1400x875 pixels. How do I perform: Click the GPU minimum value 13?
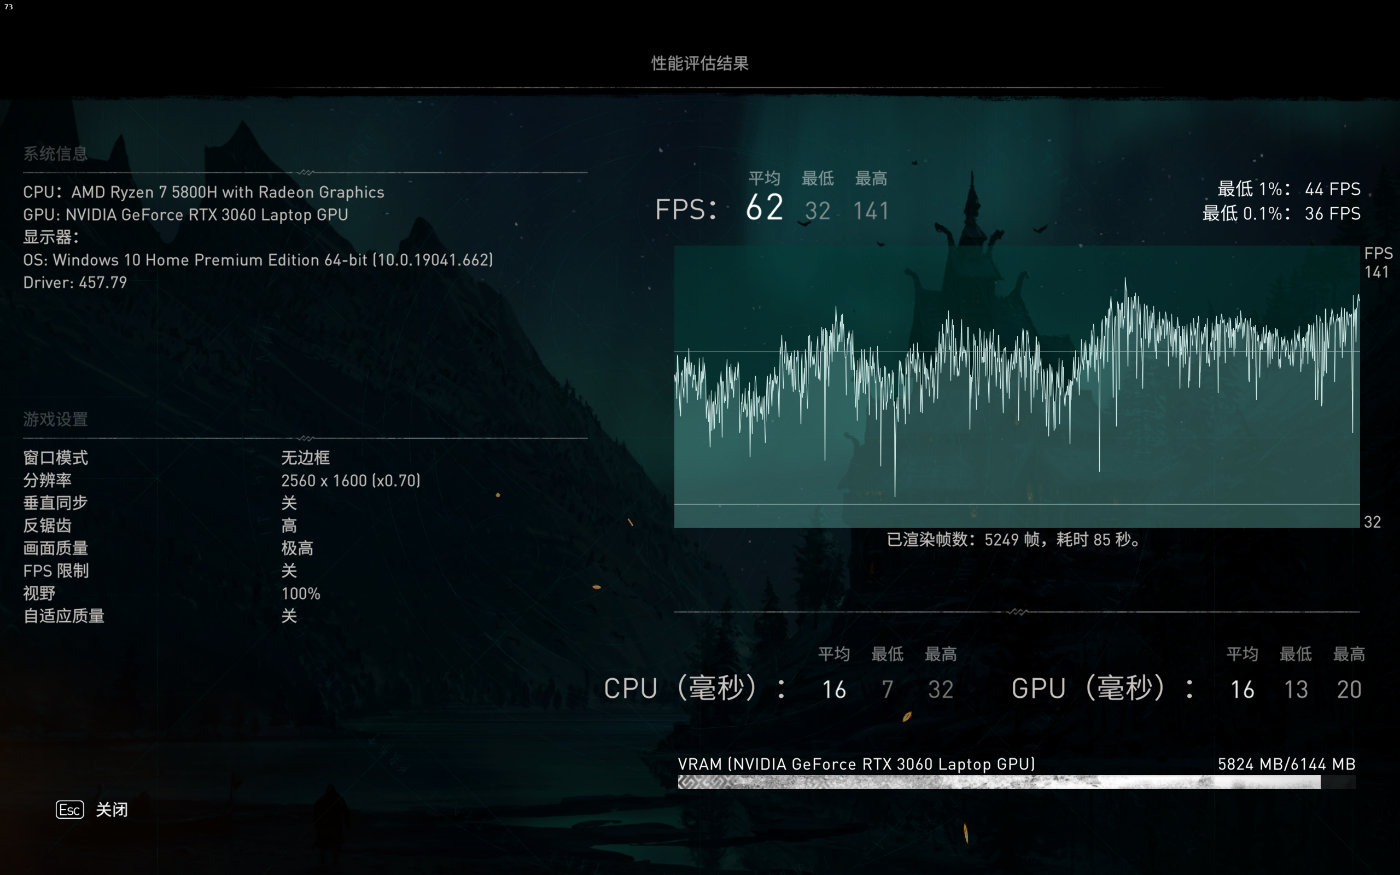tap(1296, 690)
